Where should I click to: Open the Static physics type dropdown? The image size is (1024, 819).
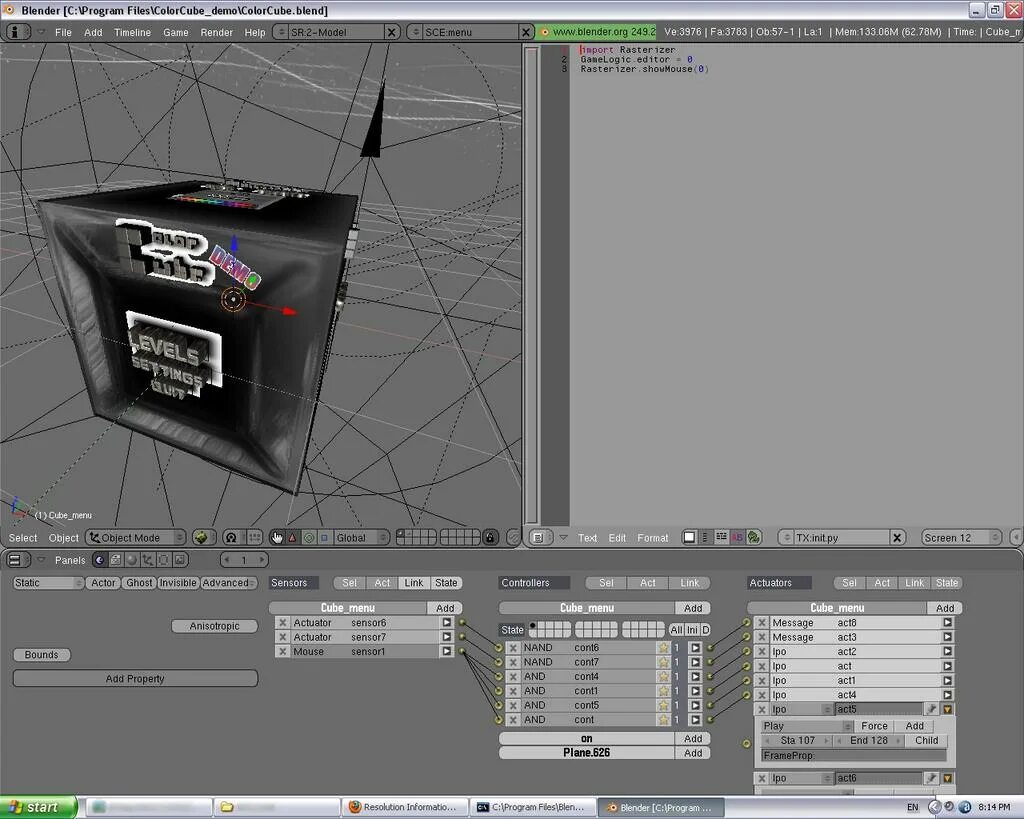click(x=48, y=583)
